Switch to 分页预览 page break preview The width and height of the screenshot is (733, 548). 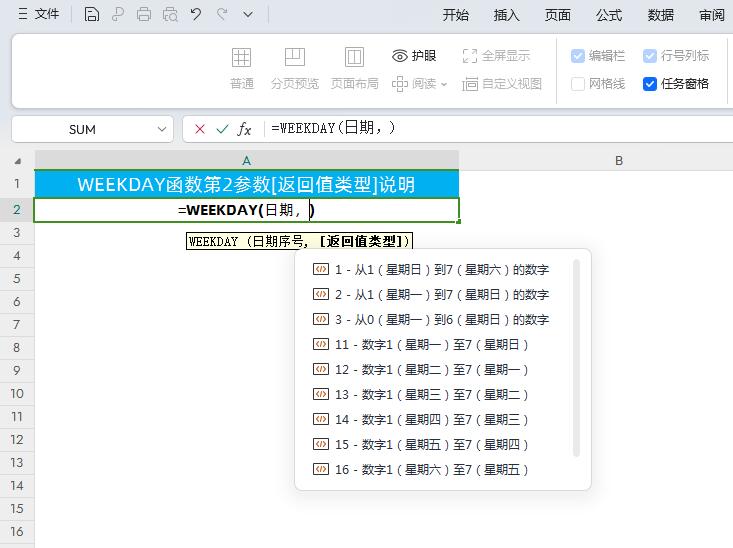tap(295, 68)
